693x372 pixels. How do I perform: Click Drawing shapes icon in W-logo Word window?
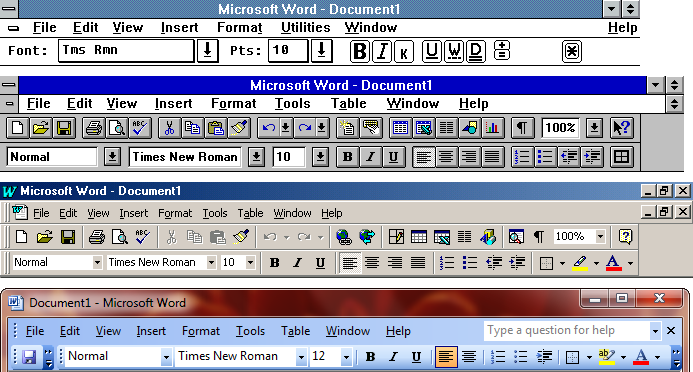pos(487,237)
